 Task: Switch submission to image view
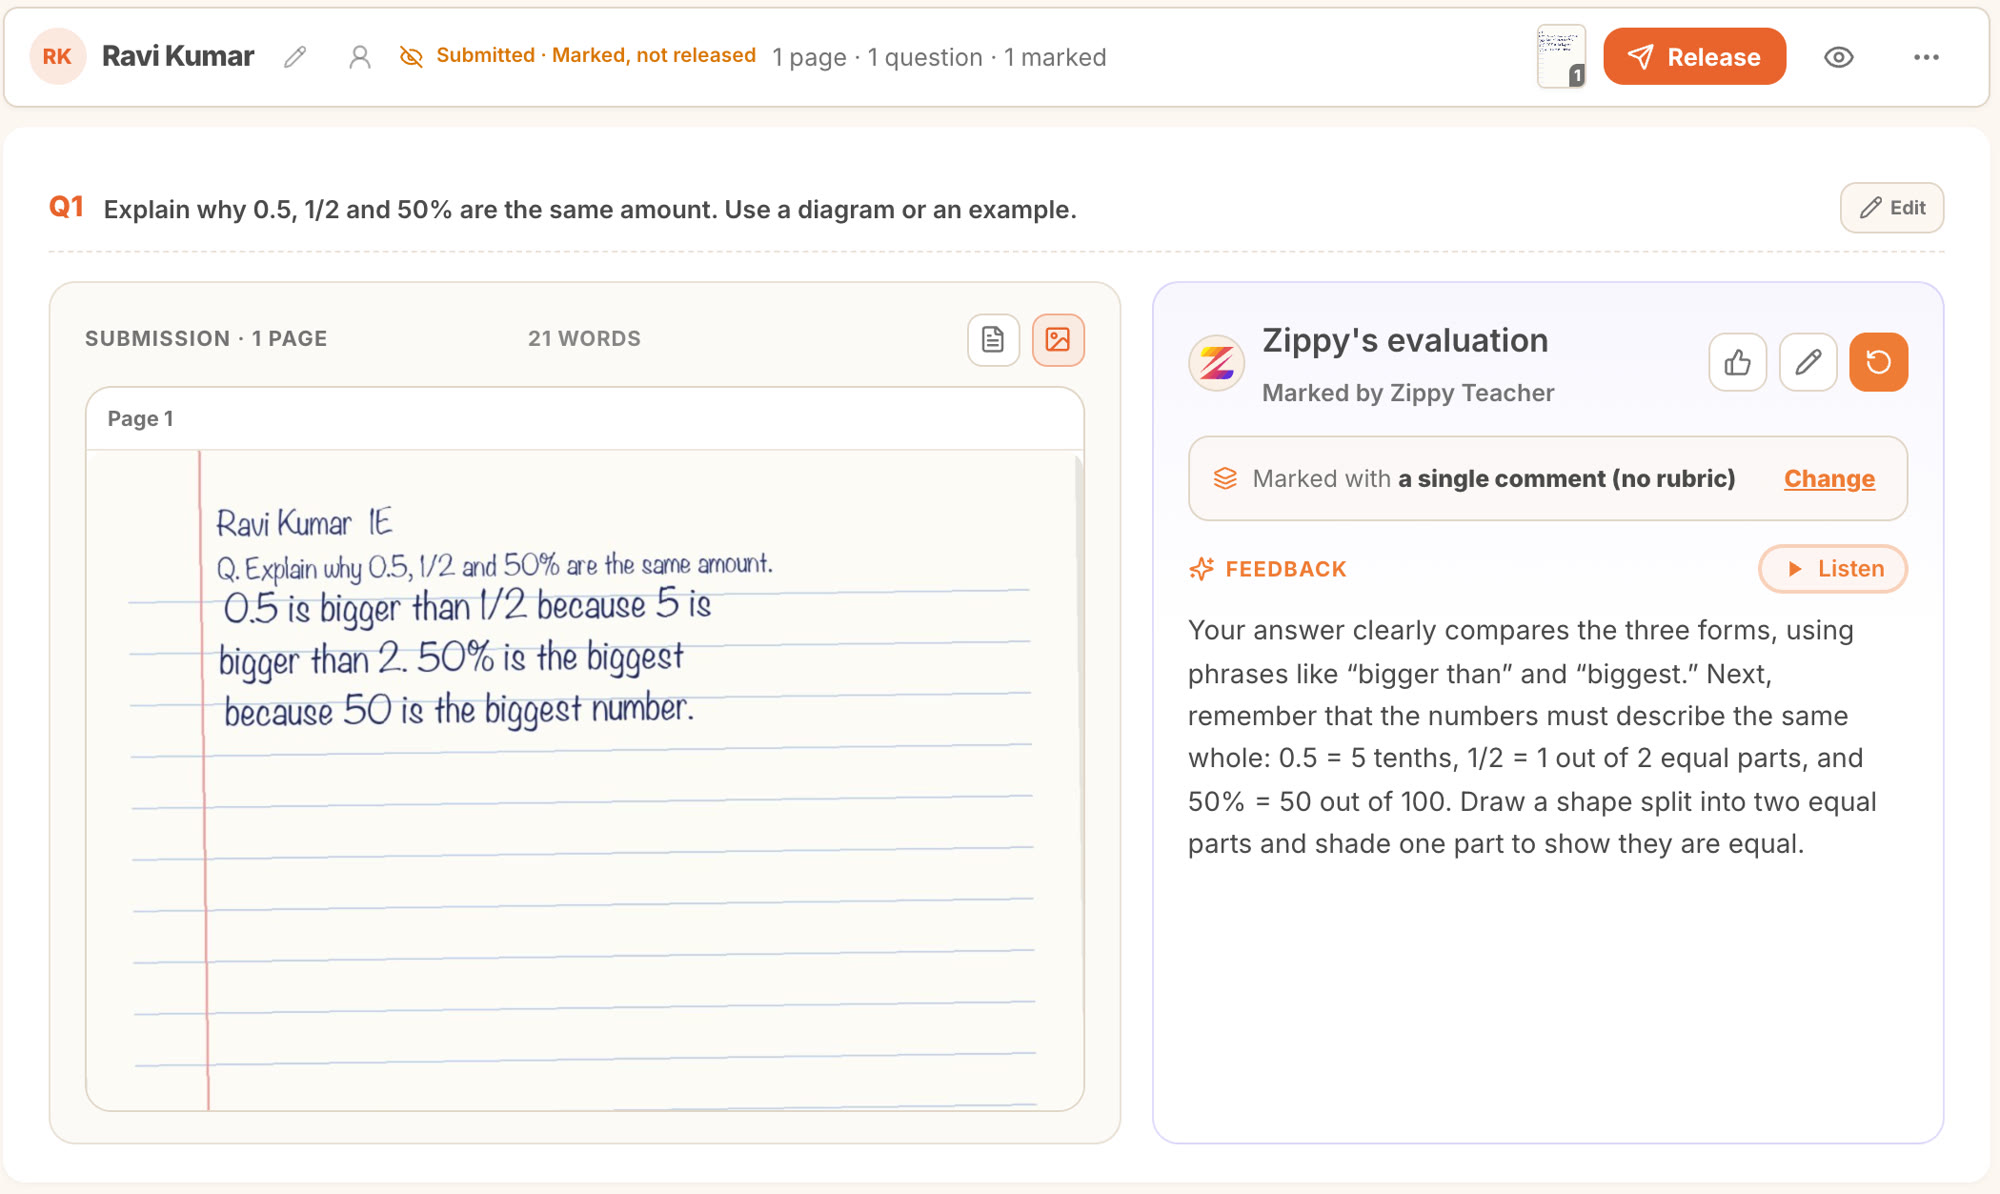tap(1058, 340)
